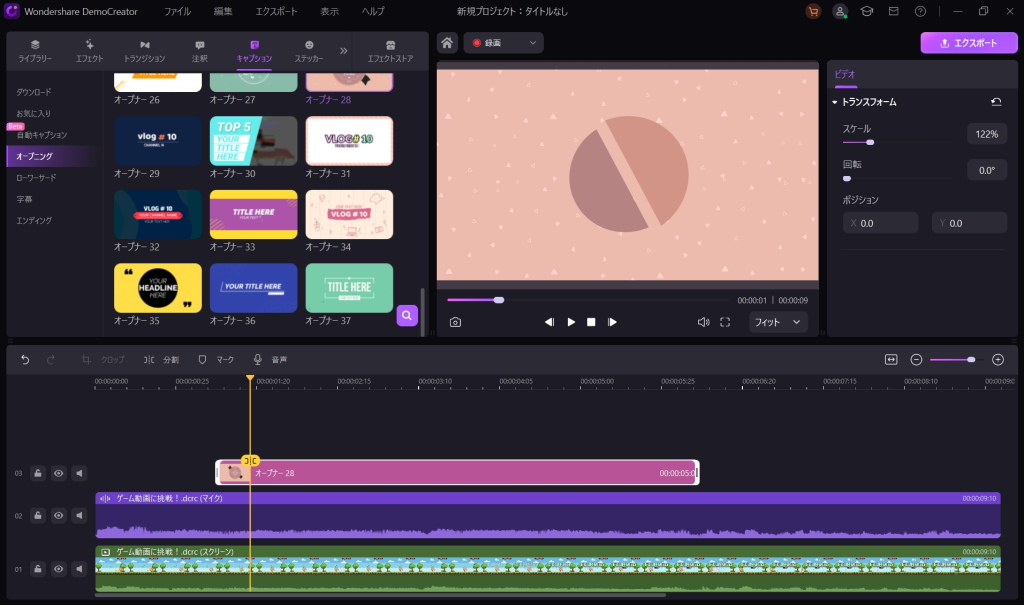This screenshot has width=1024, height=605.
Task: Hide track 01 with eye icon
Action: point(58,569)
